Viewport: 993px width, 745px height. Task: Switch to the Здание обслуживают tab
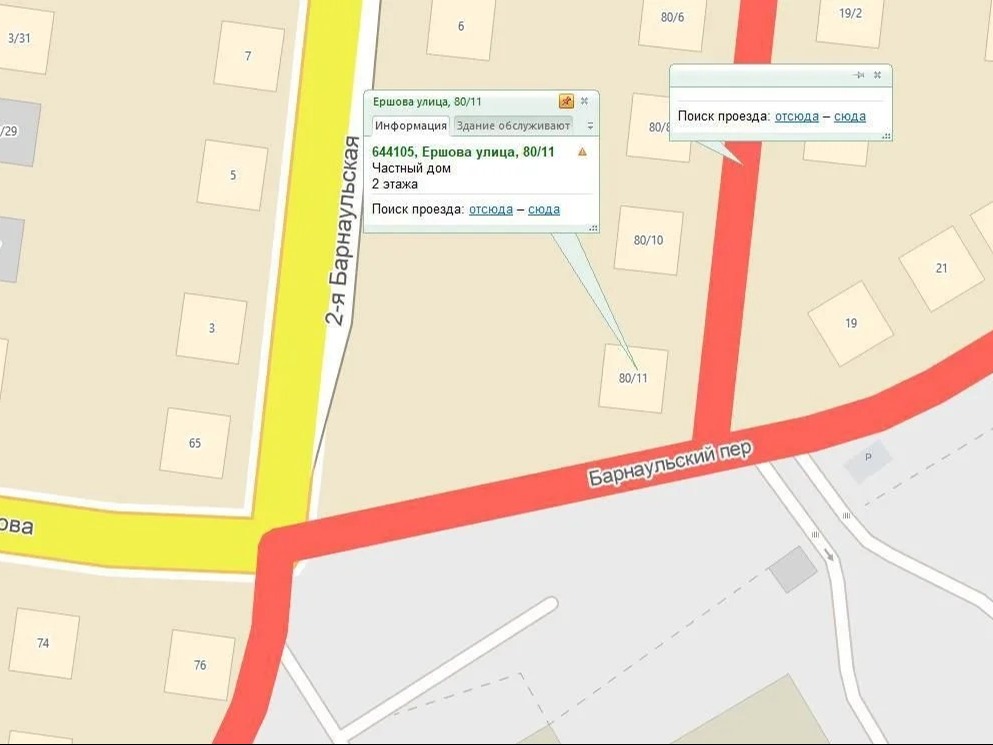tap(513, 125)
